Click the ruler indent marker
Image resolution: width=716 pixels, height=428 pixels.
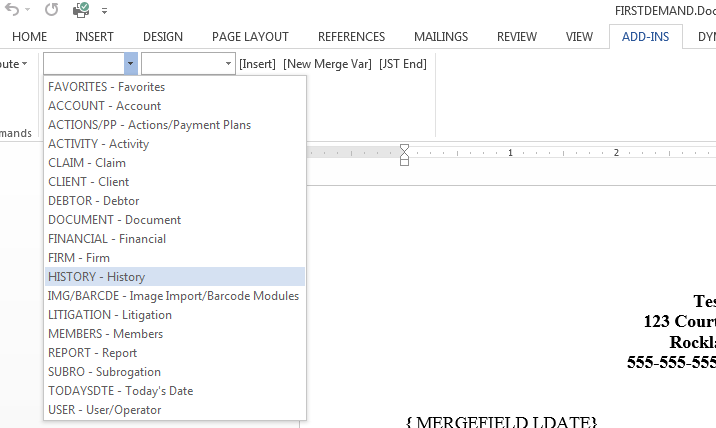404,155
